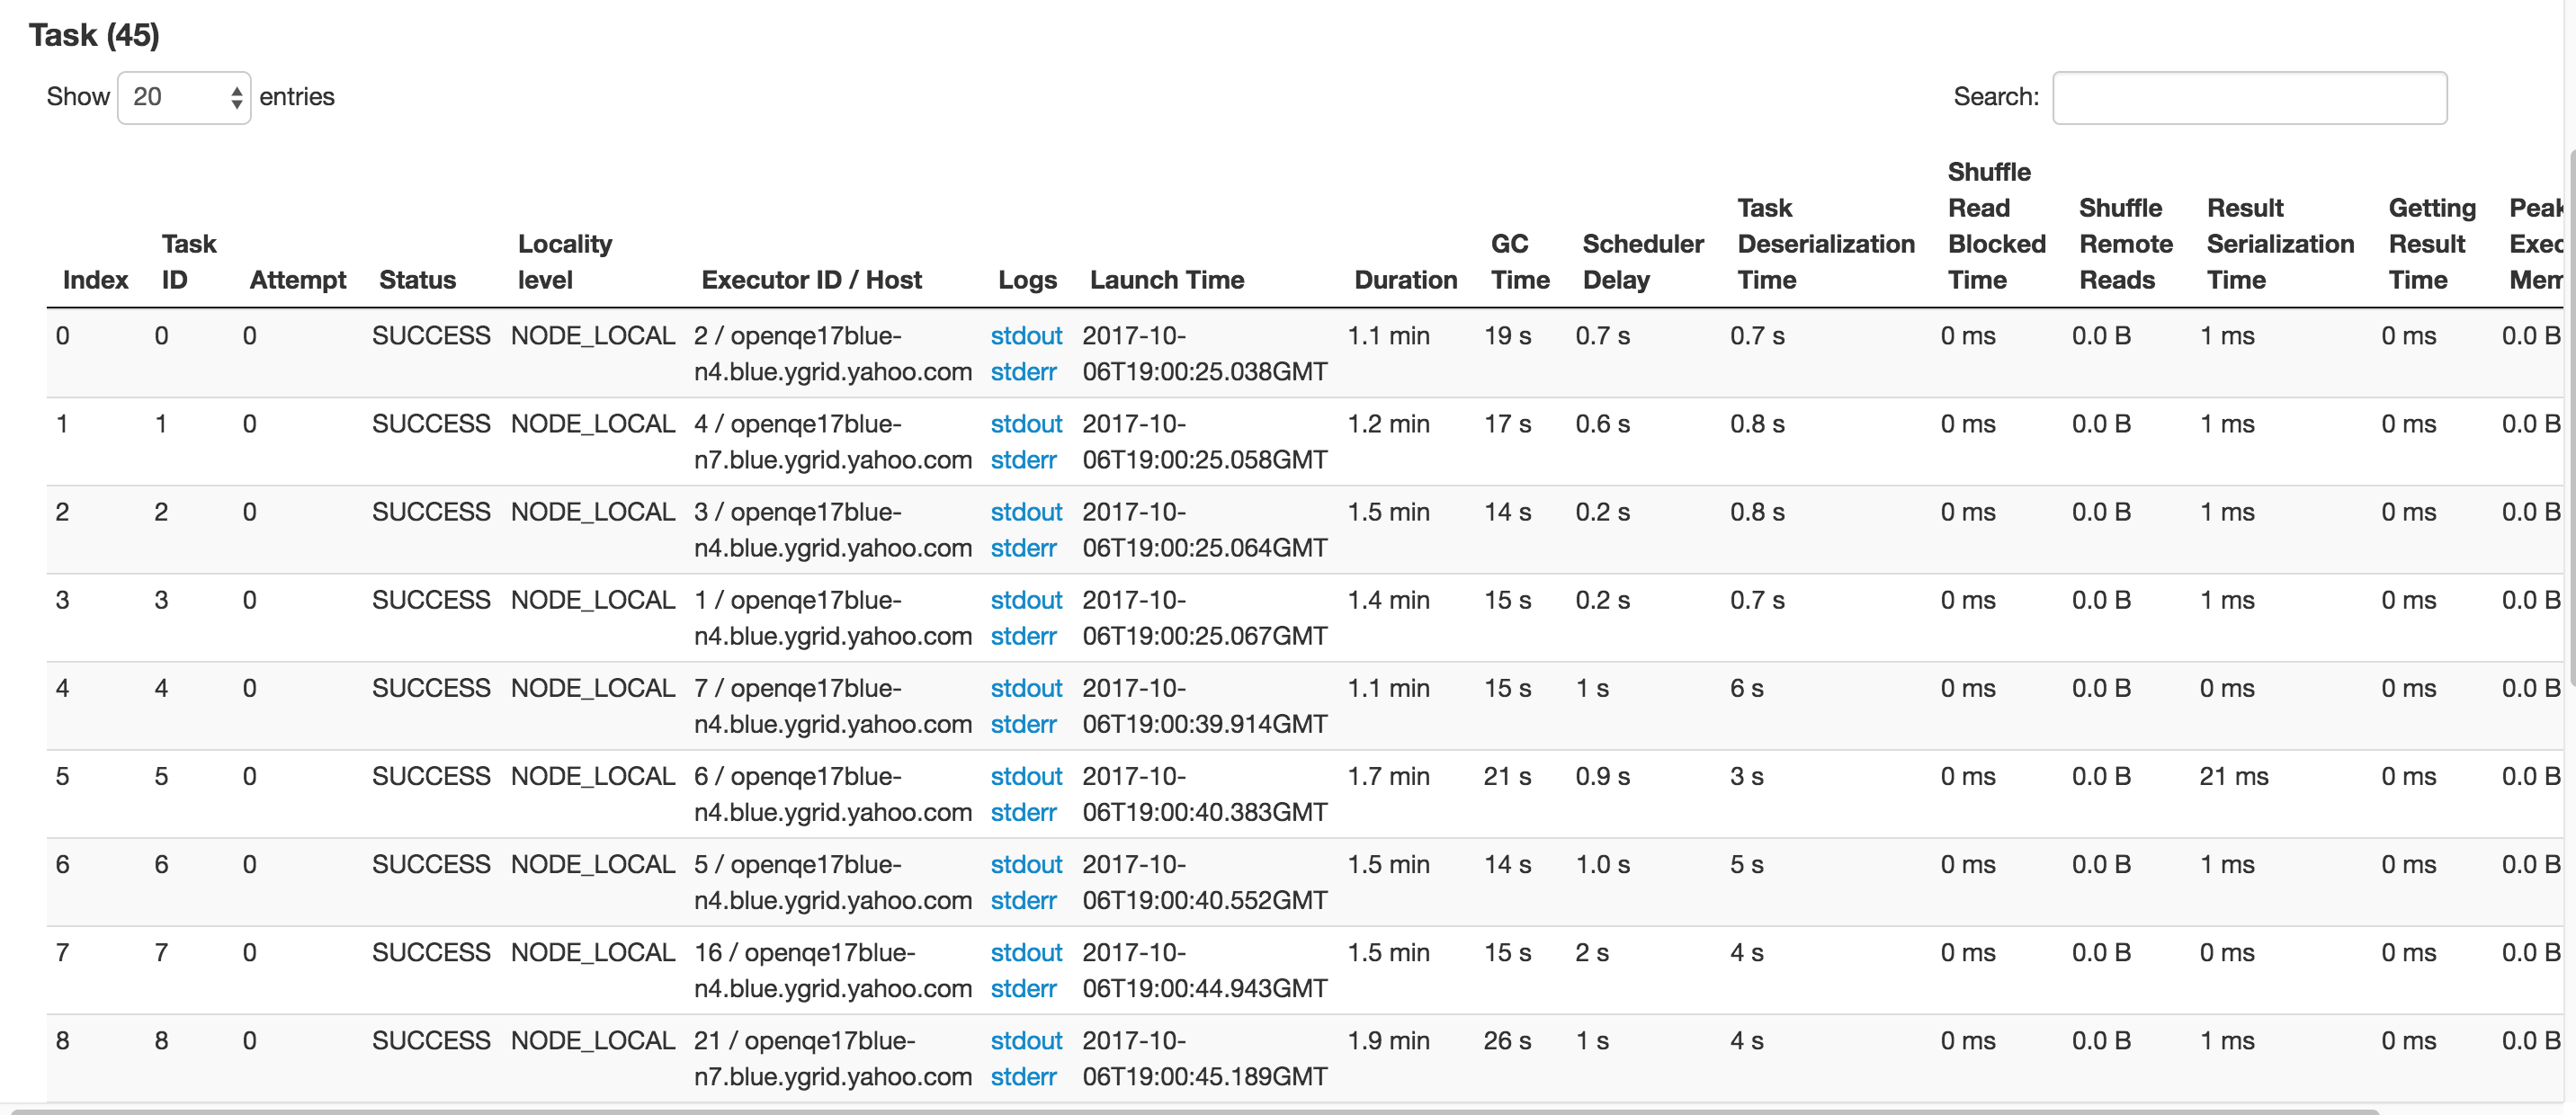Open stdout log for task 4

coord(1025,688)
